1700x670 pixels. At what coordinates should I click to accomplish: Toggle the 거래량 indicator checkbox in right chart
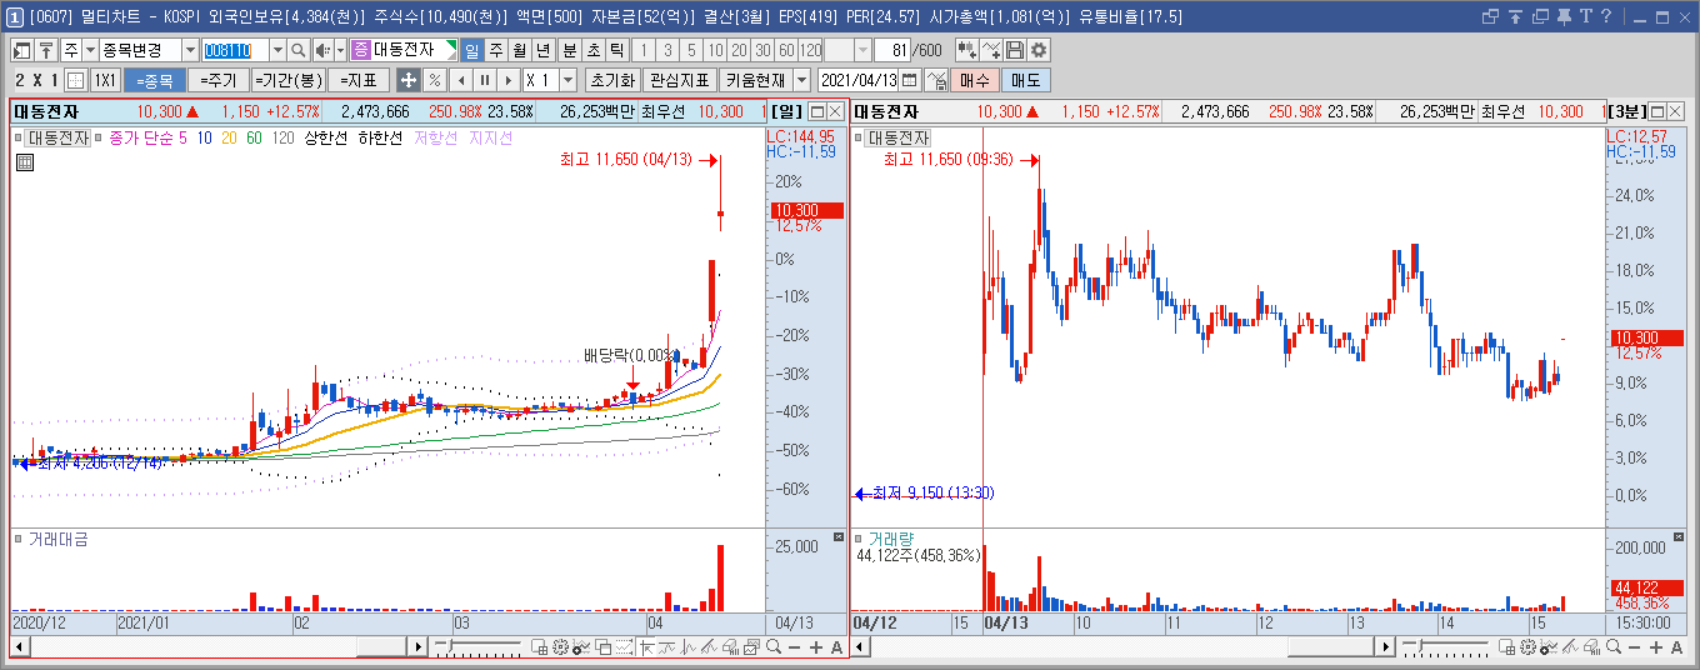[859, 539]
